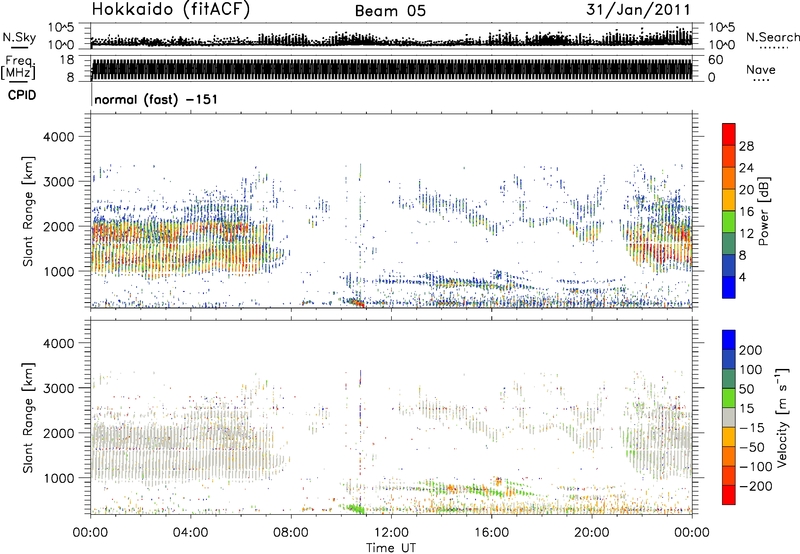The image size is (800, 554).
Task: Click the dotted line sample under 'Nave'
Action: (x=761, y=81)
